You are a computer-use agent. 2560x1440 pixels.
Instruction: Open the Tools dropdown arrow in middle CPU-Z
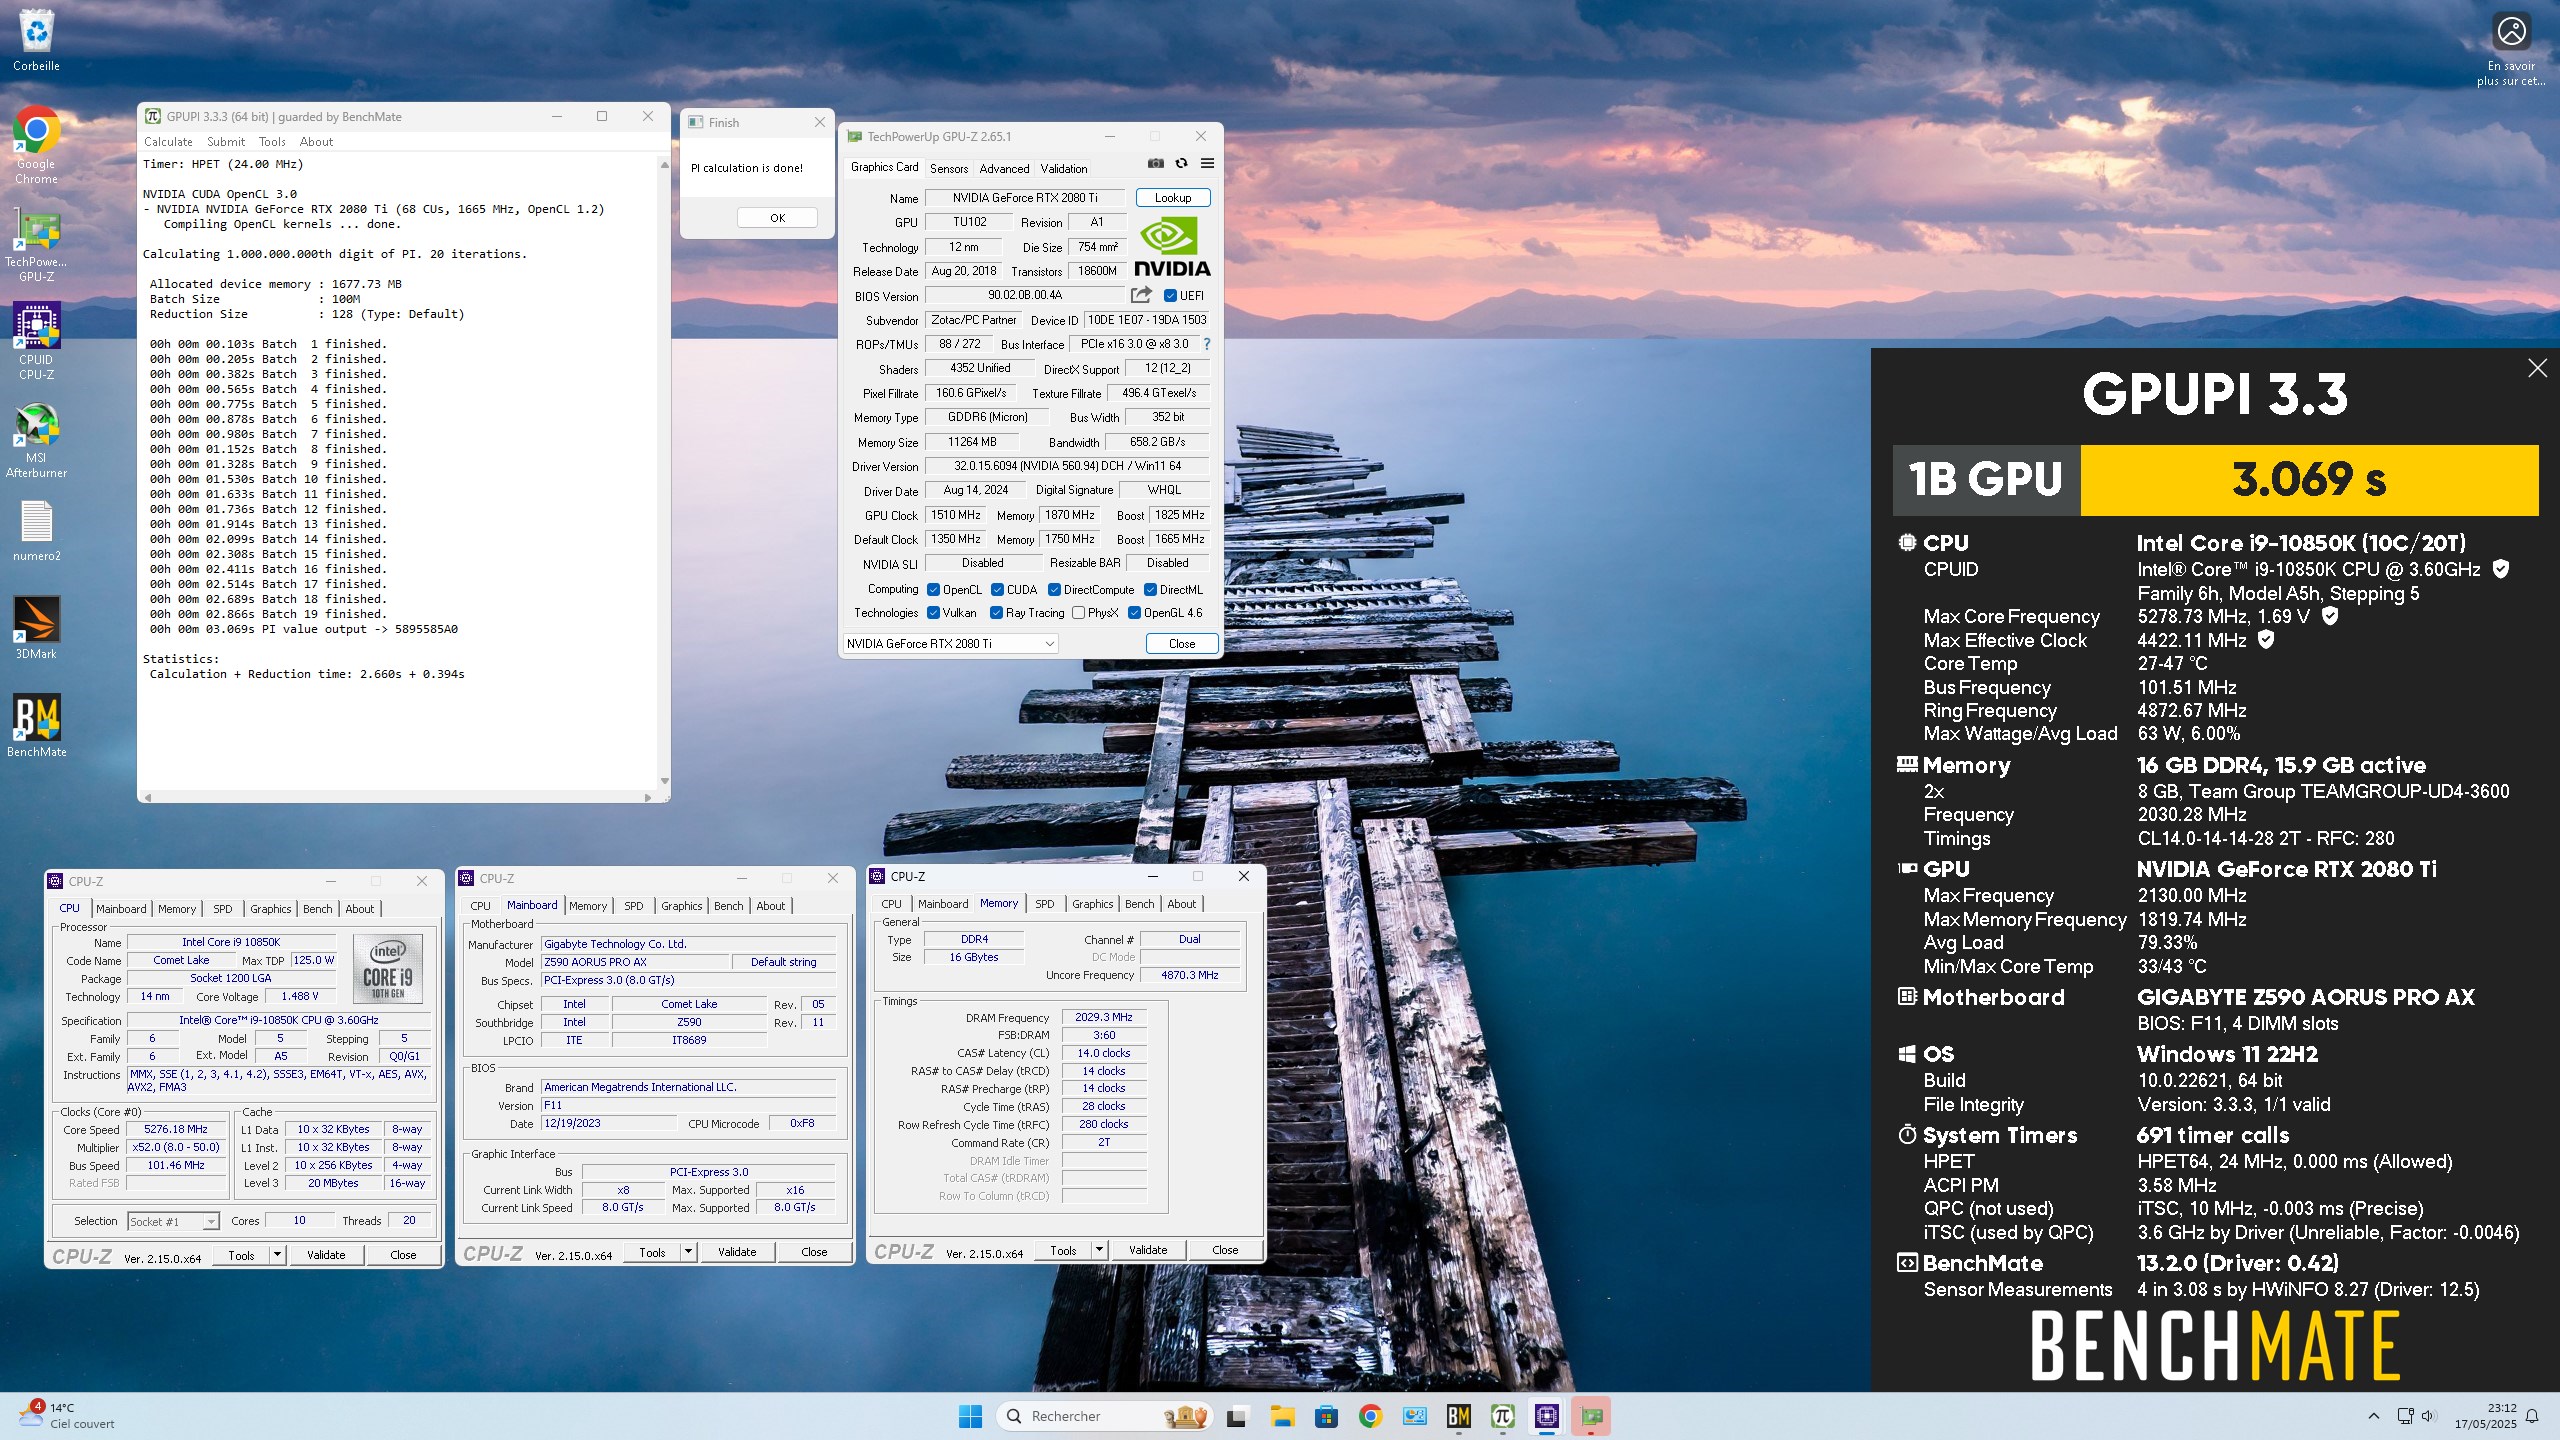(x=688, y=1252)
